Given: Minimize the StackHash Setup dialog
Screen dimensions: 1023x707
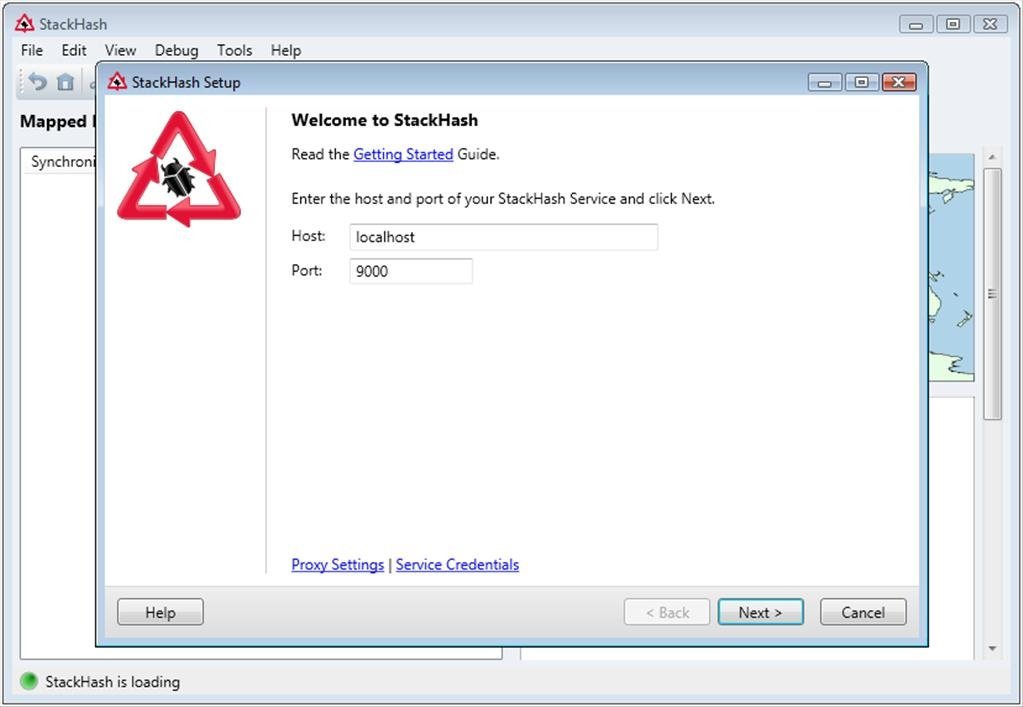Looking at the screenshot, I should pyautogui.click(x=825, y=82).
